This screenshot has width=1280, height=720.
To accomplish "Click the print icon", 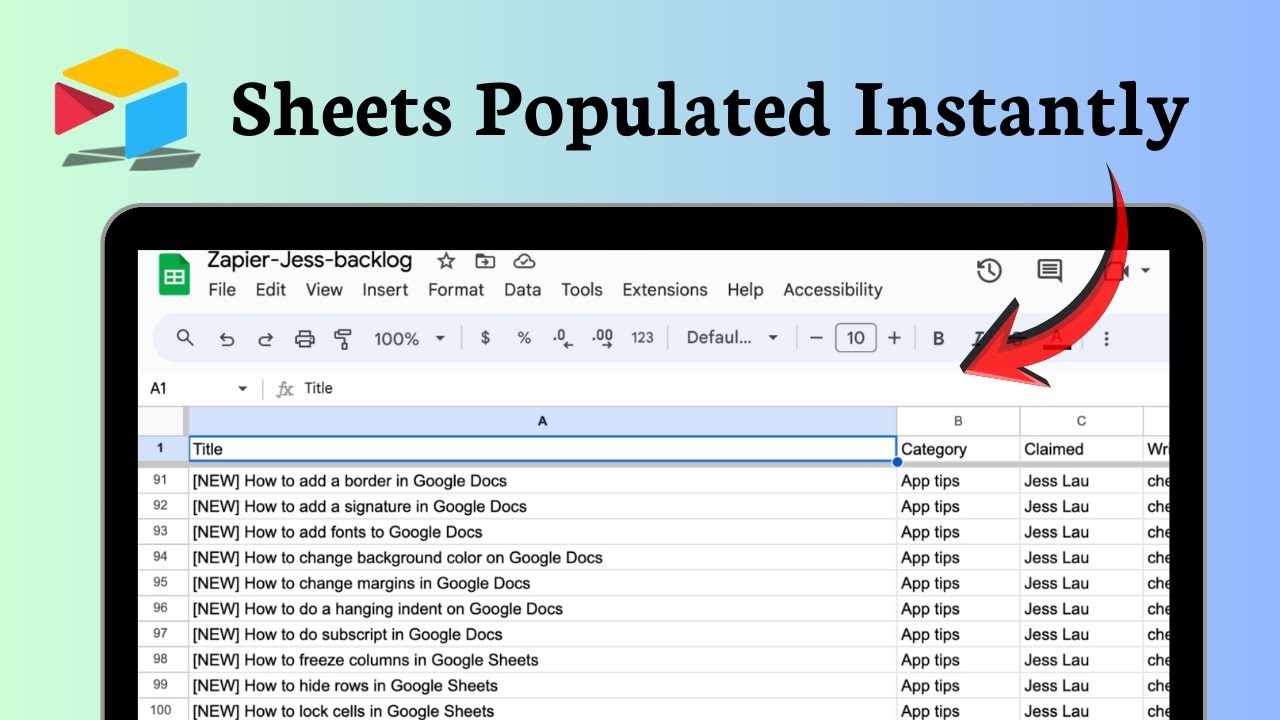I will point(304,339).
